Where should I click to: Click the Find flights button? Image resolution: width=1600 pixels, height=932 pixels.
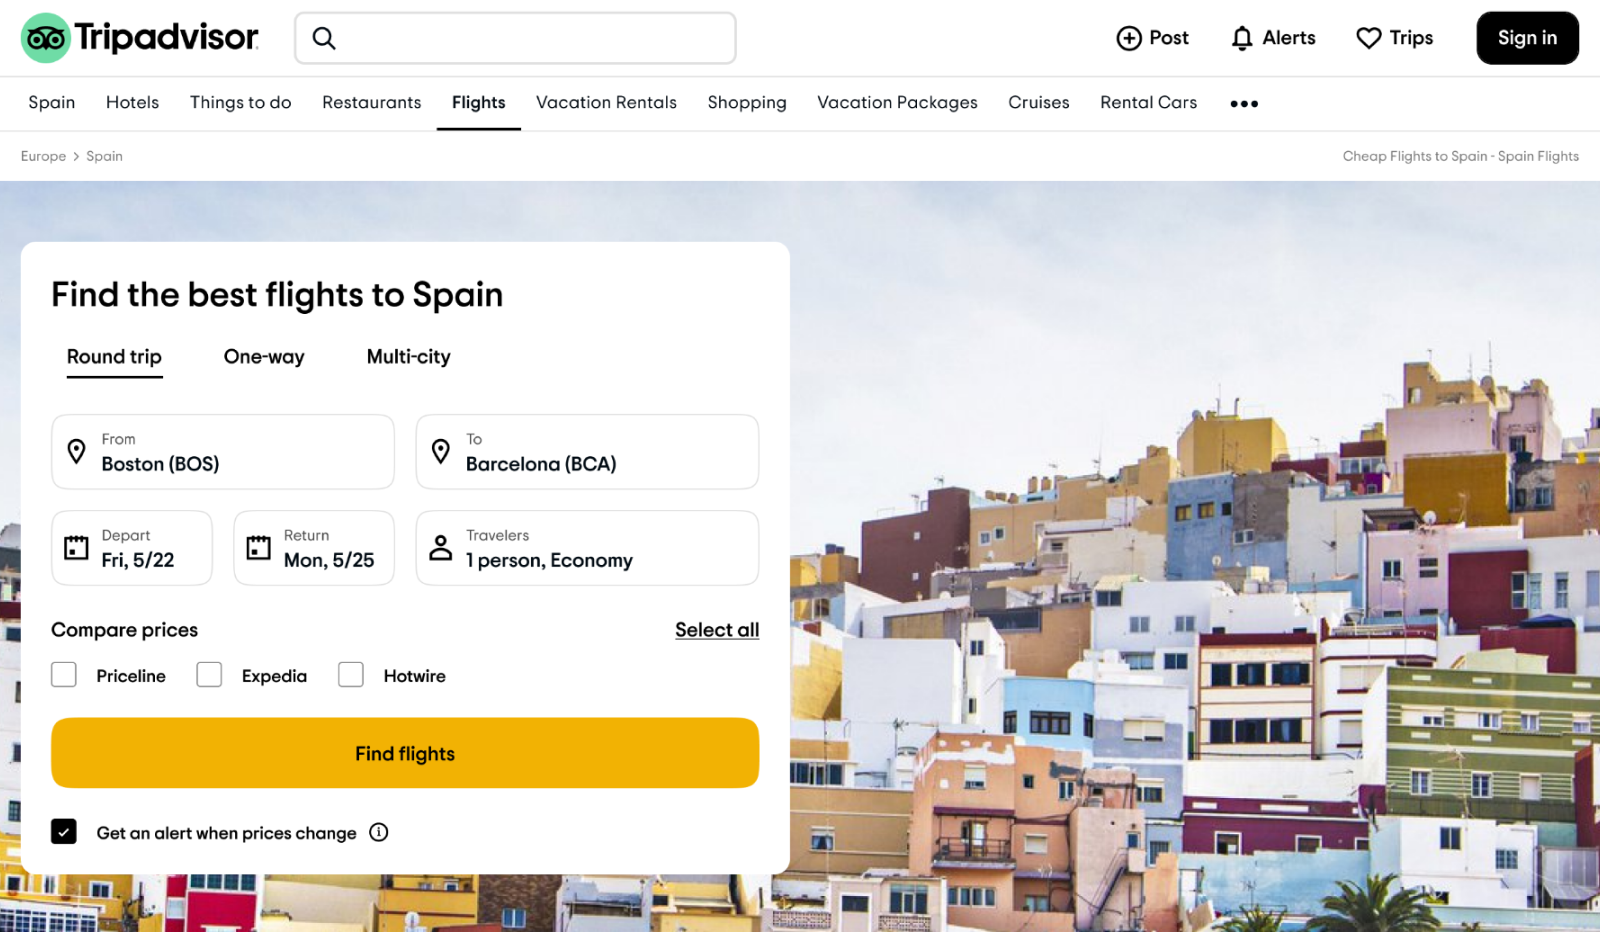pos(405,753)
